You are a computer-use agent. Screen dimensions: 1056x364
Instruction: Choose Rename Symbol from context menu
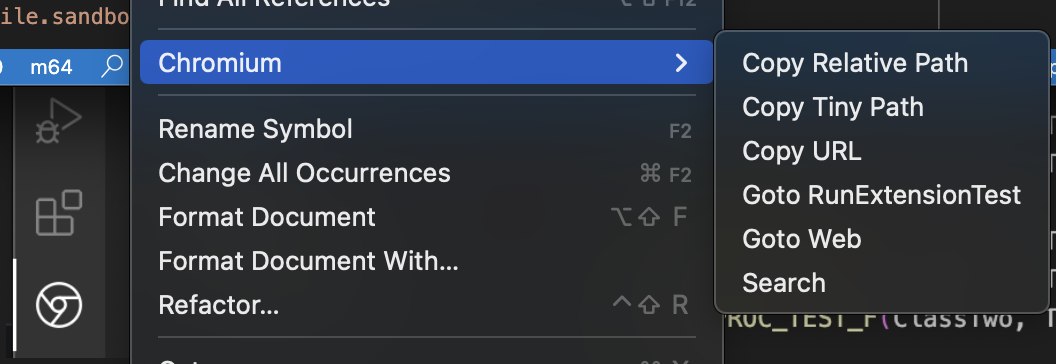[x=426, y=129]
